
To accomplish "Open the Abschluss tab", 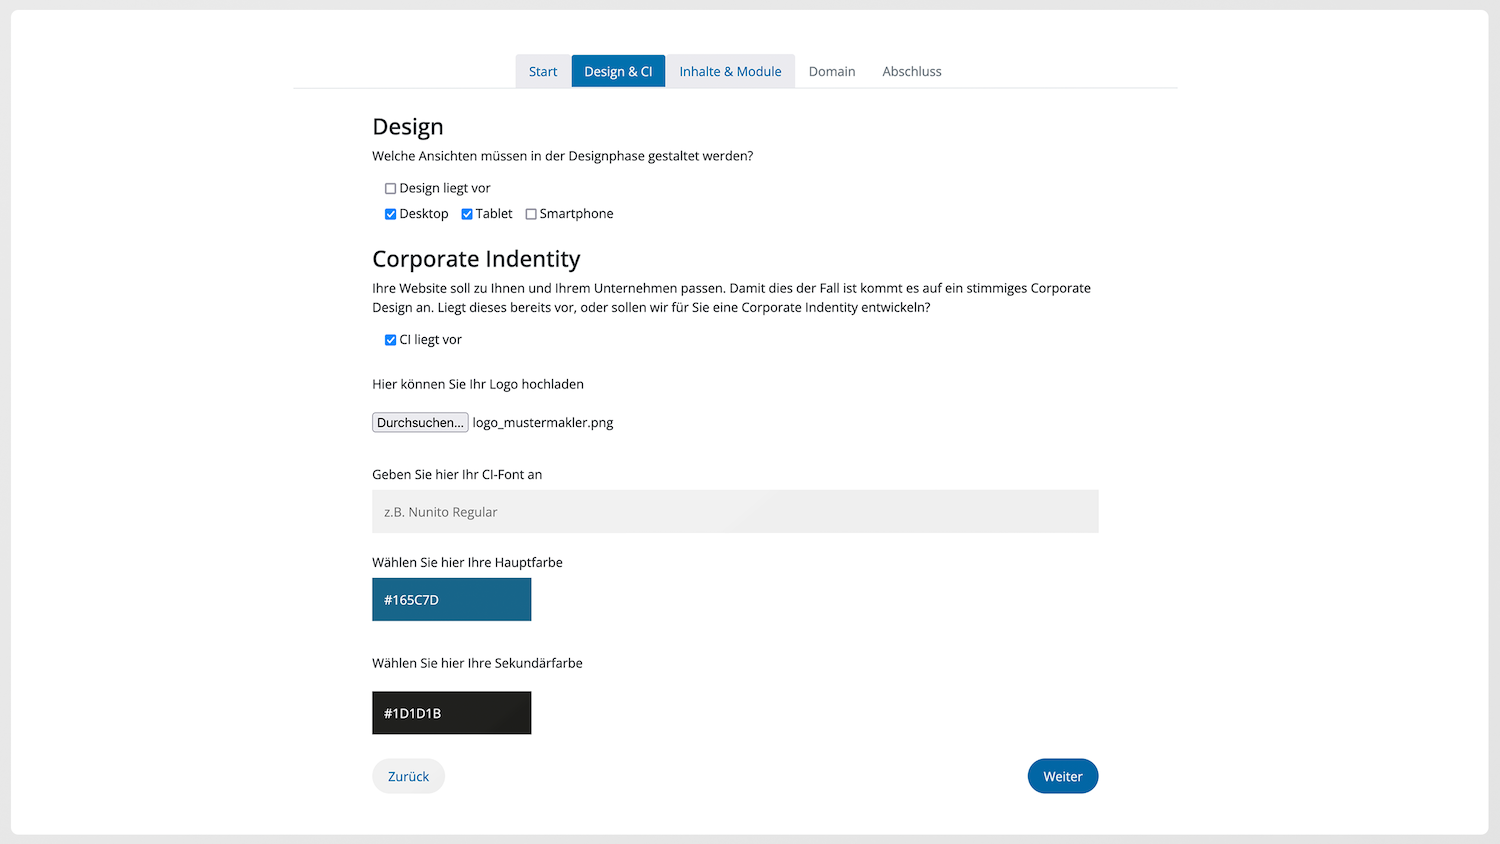I will pos(911,71).
